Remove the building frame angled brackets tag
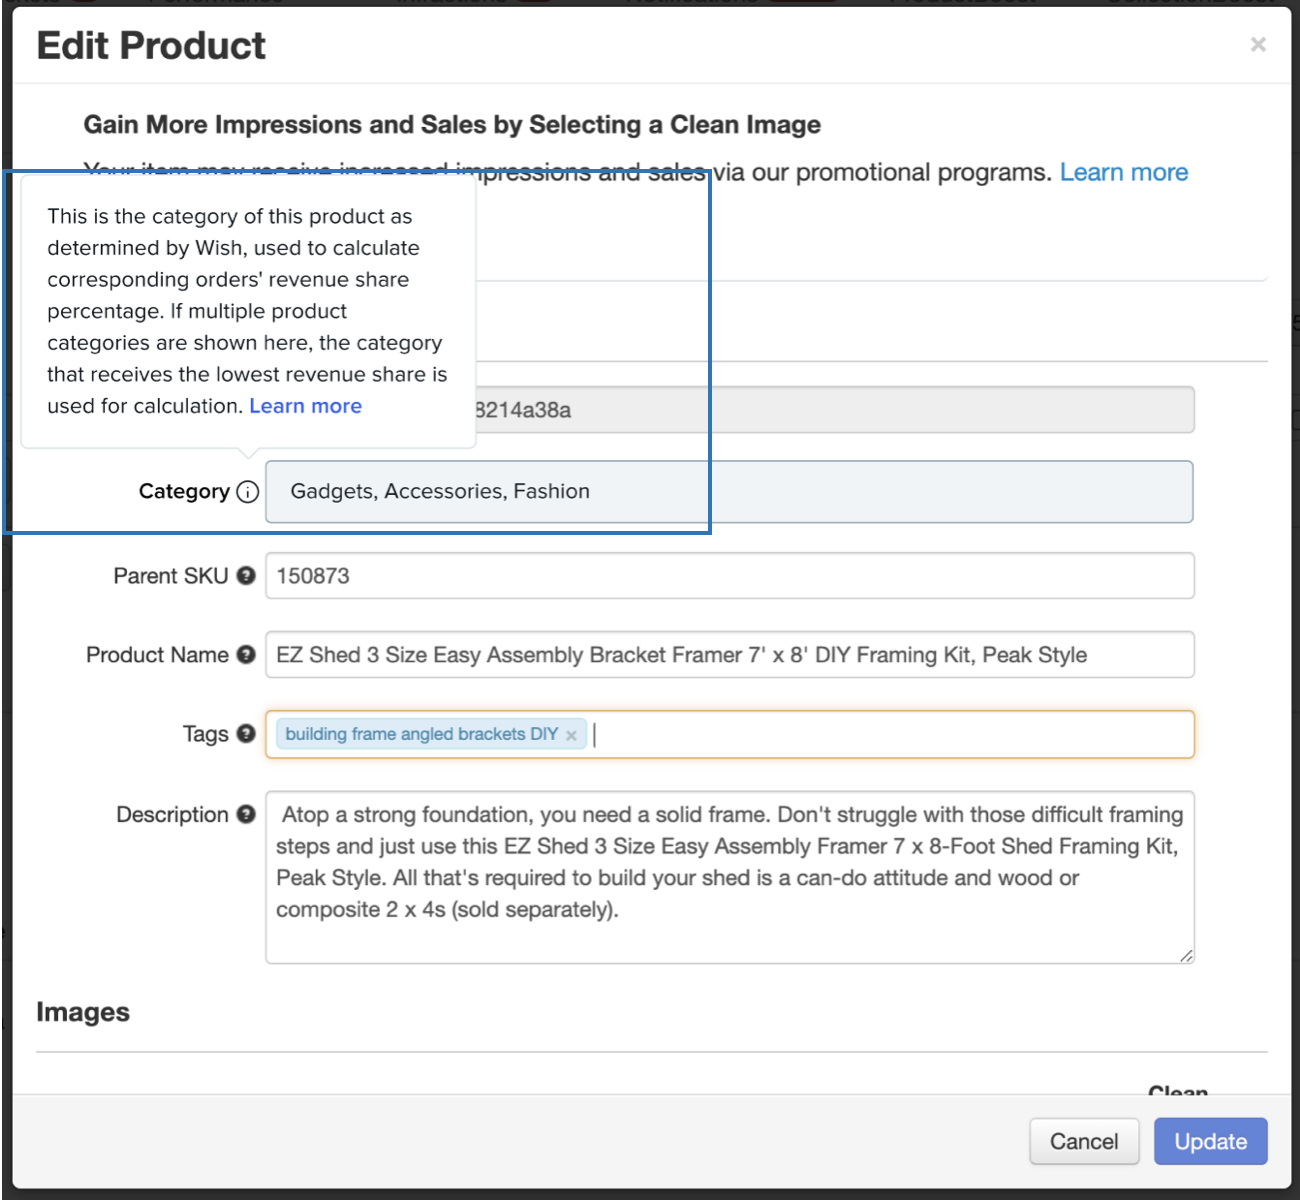This screenshot has width=1300, height=1200. click(x=571, y=736)
